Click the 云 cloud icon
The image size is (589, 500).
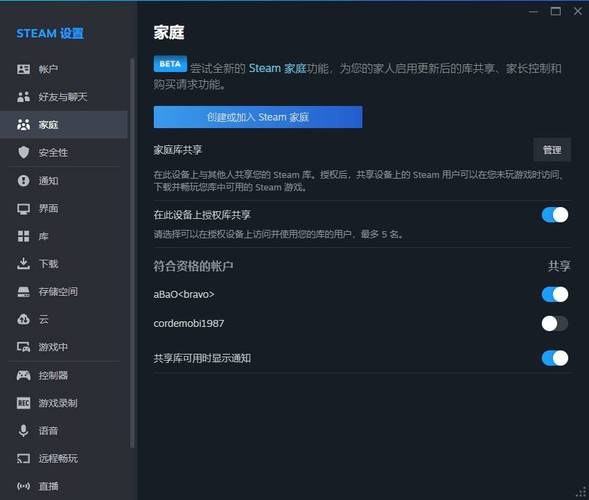click(23, 320)
